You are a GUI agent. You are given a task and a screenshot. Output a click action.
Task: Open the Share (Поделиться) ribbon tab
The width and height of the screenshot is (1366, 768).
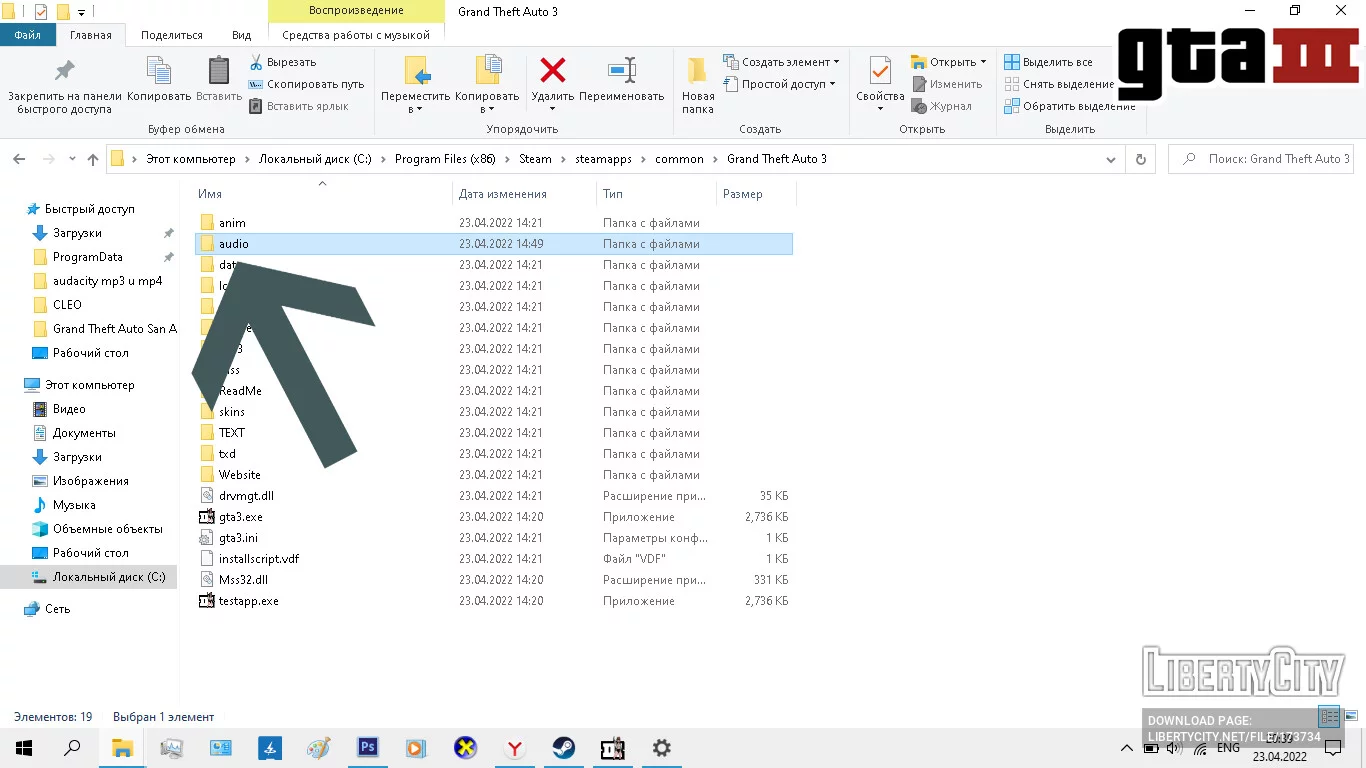[172, 35]
